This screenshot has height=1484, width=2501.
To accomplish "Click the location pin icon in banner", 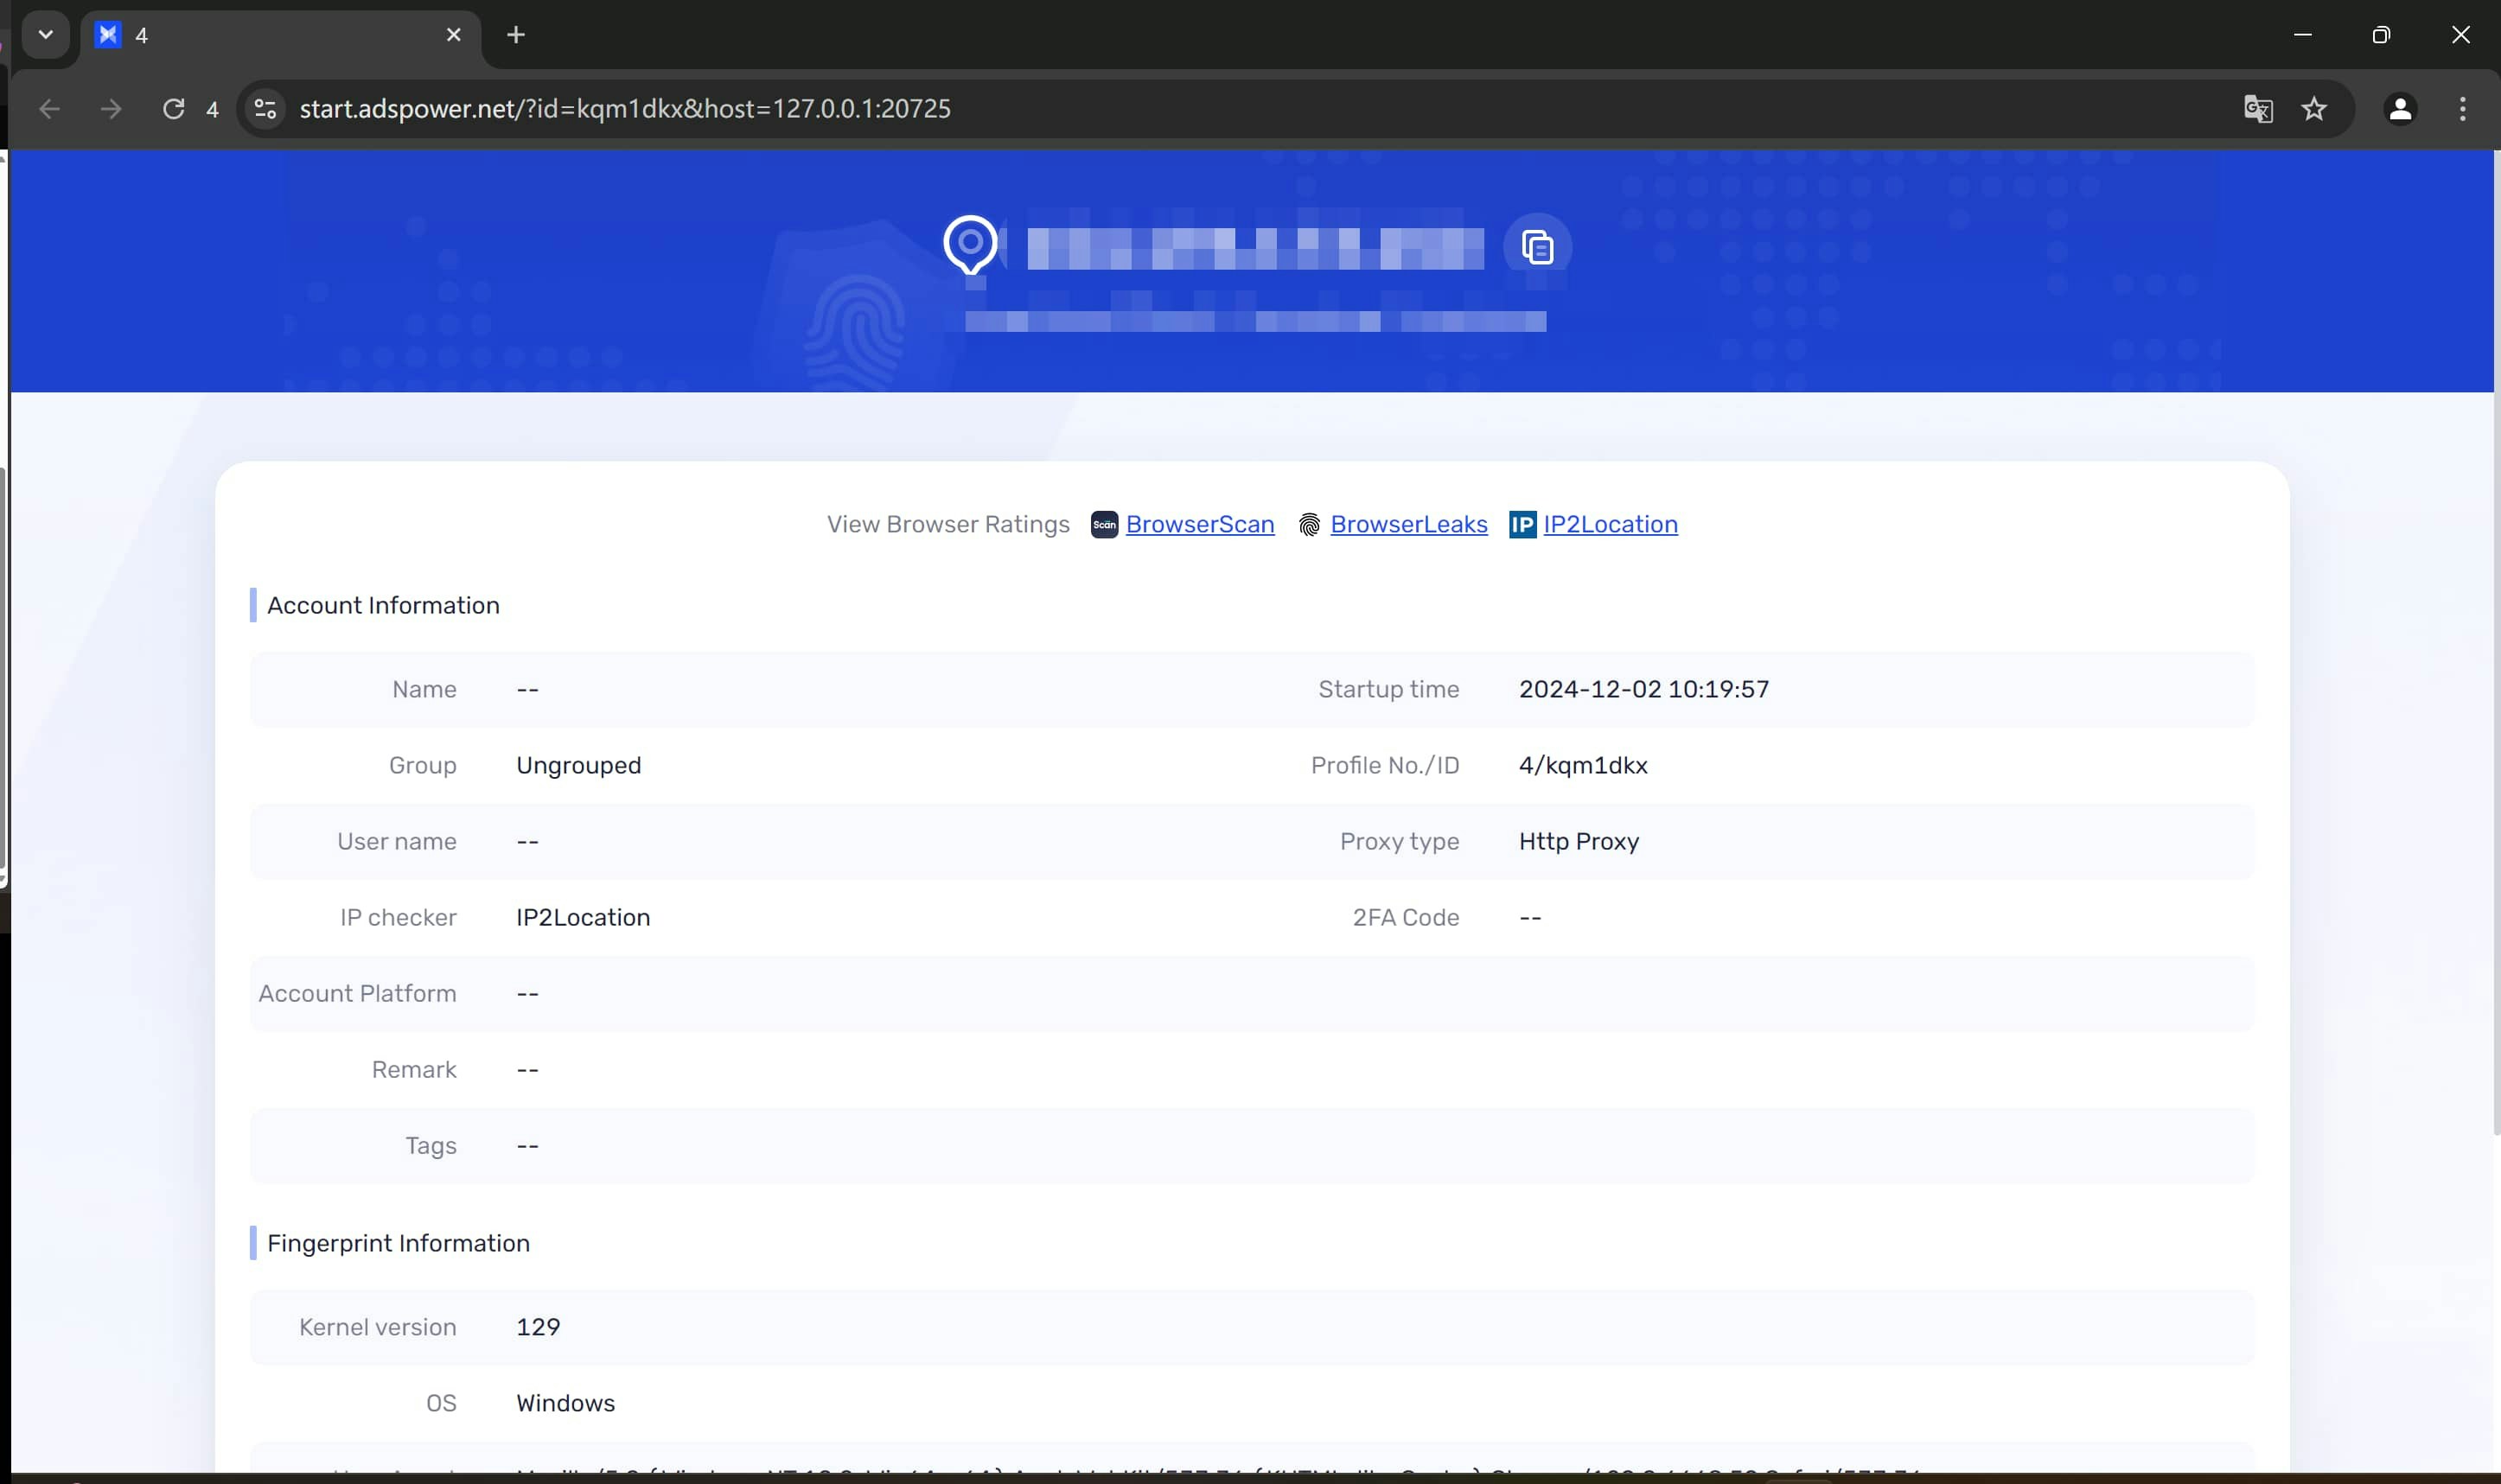I will (x=969, y=244).
